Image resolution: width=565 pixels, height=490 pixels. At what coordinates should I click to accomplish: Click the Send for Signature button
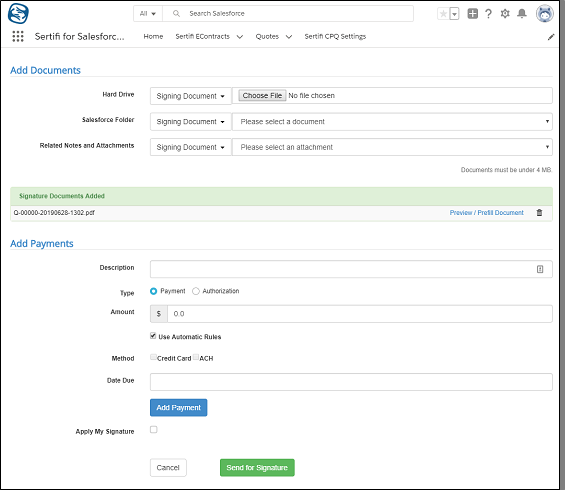[257, 468]
